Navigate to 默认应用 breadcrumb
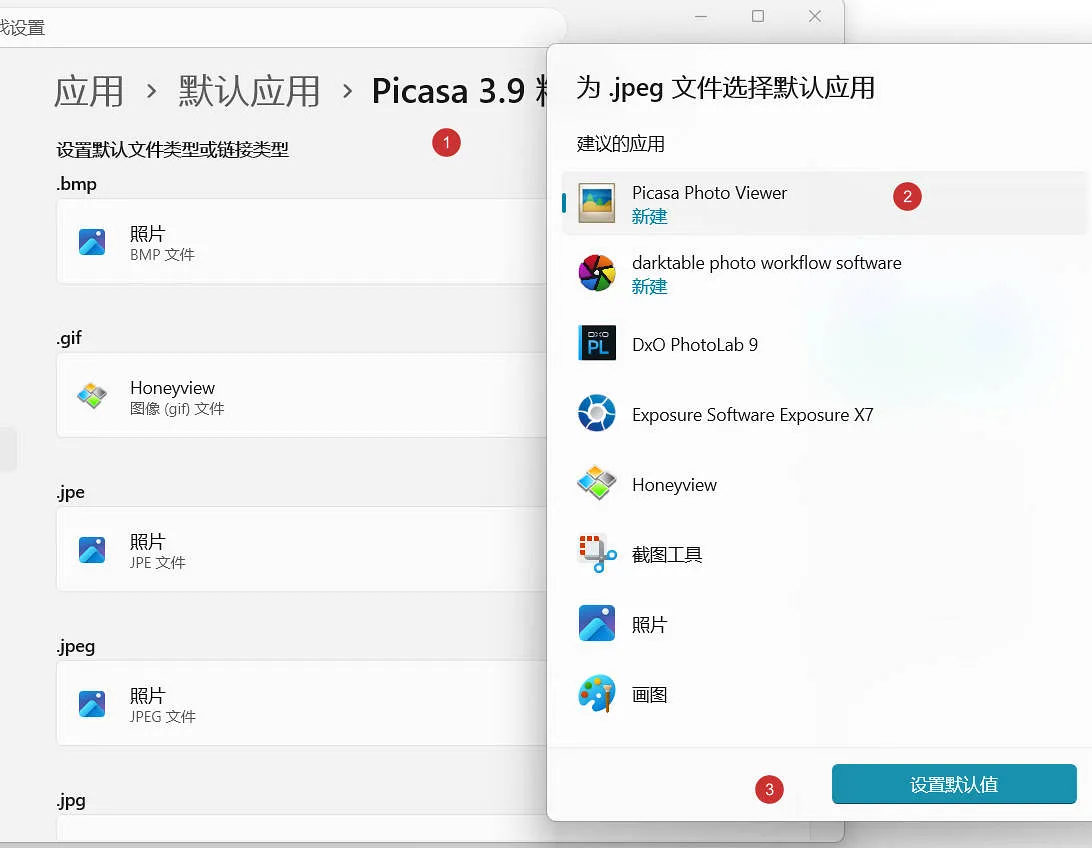This screenshot has height=848, width=1092. (x=249, y=91)
